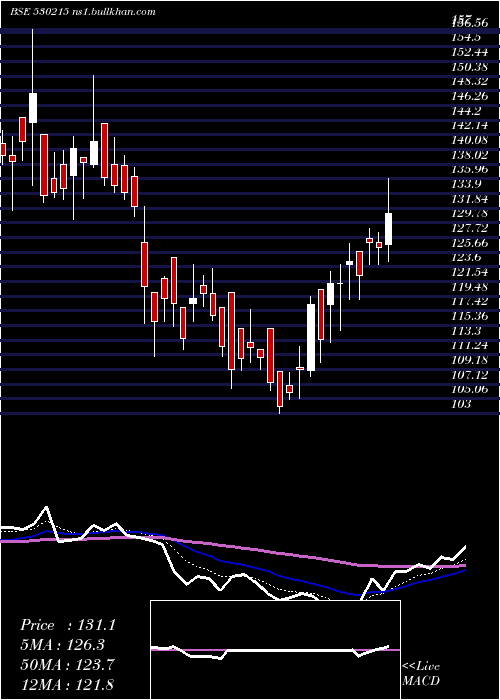This screenshot has width=500, height=700.
Task: Click the 154.5 price axis label
Action: pos(466,37)
